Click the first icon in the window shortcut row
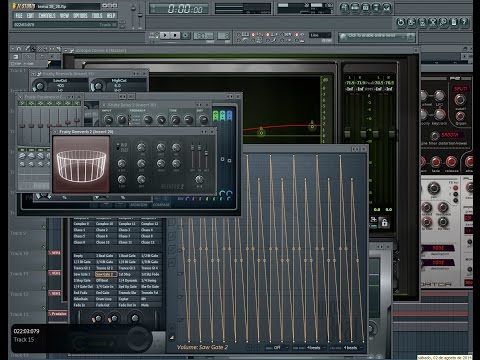Viewport: 480px width, 360px height. 344,7
